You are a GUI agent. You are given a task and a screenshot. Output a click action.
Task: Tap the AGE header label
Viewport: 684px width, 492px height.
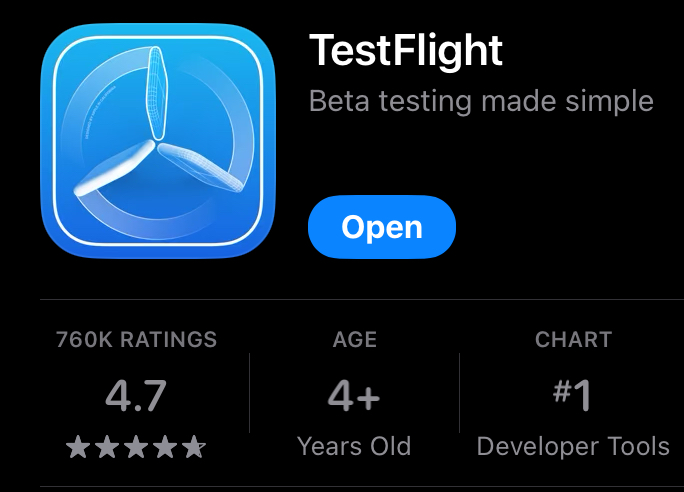355,339
